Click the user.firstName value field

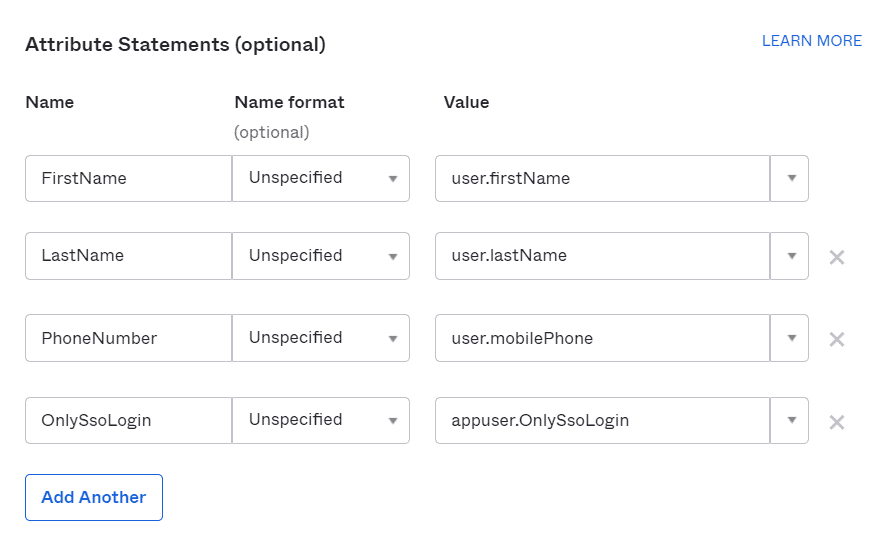[602, 178]
